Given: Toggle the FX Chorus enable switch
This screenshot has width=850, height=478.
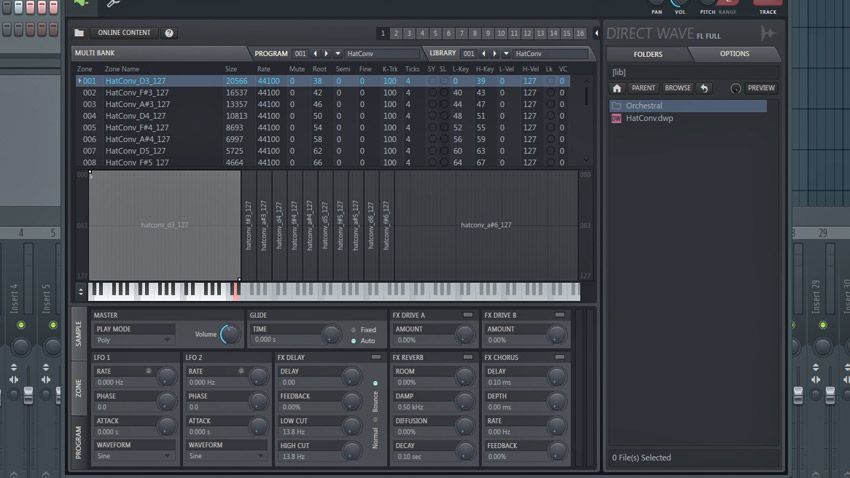Looking at the screenshot, I should [x=559, y=357].
